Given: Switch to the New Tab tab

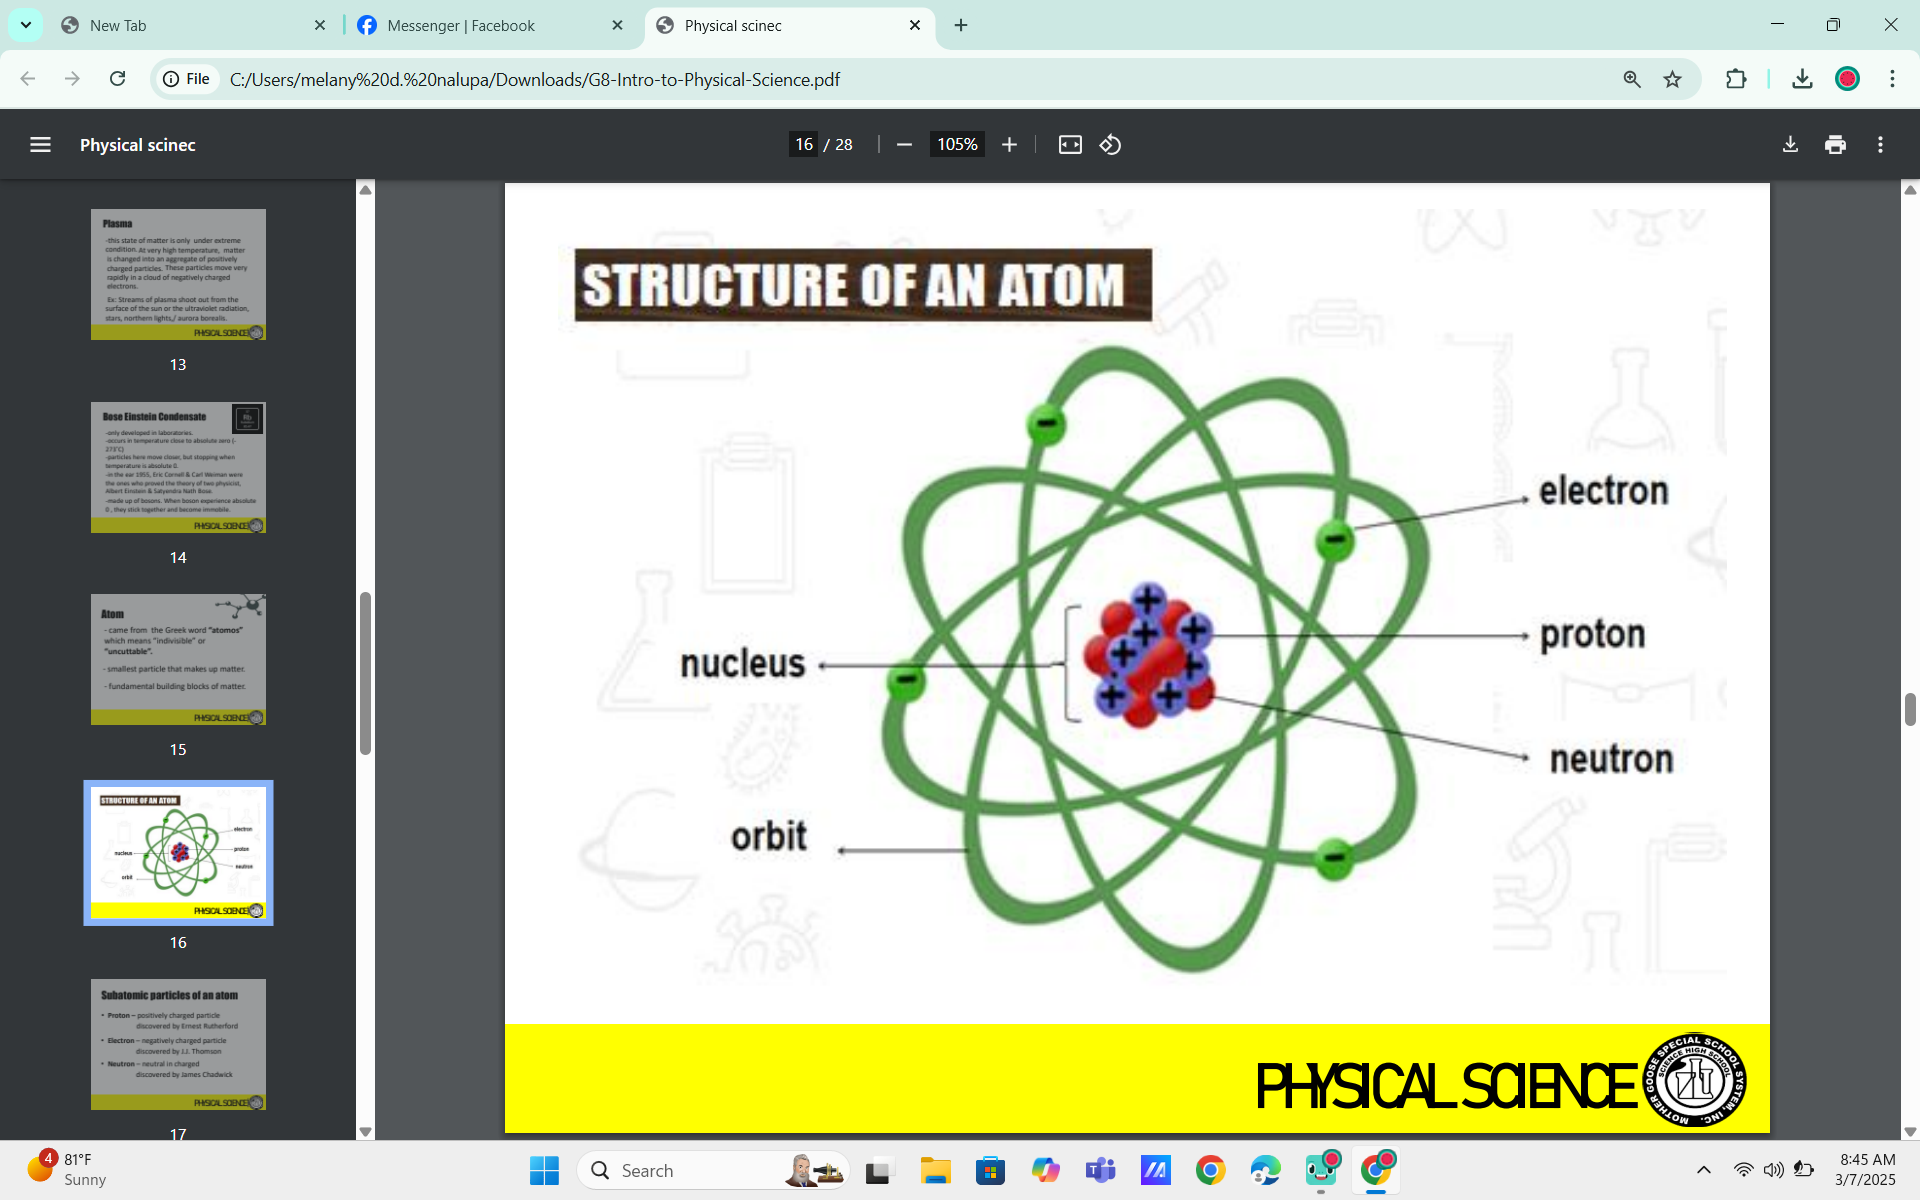Looking at the screenshot, I should pyautogui.click(x=118, y=25).
